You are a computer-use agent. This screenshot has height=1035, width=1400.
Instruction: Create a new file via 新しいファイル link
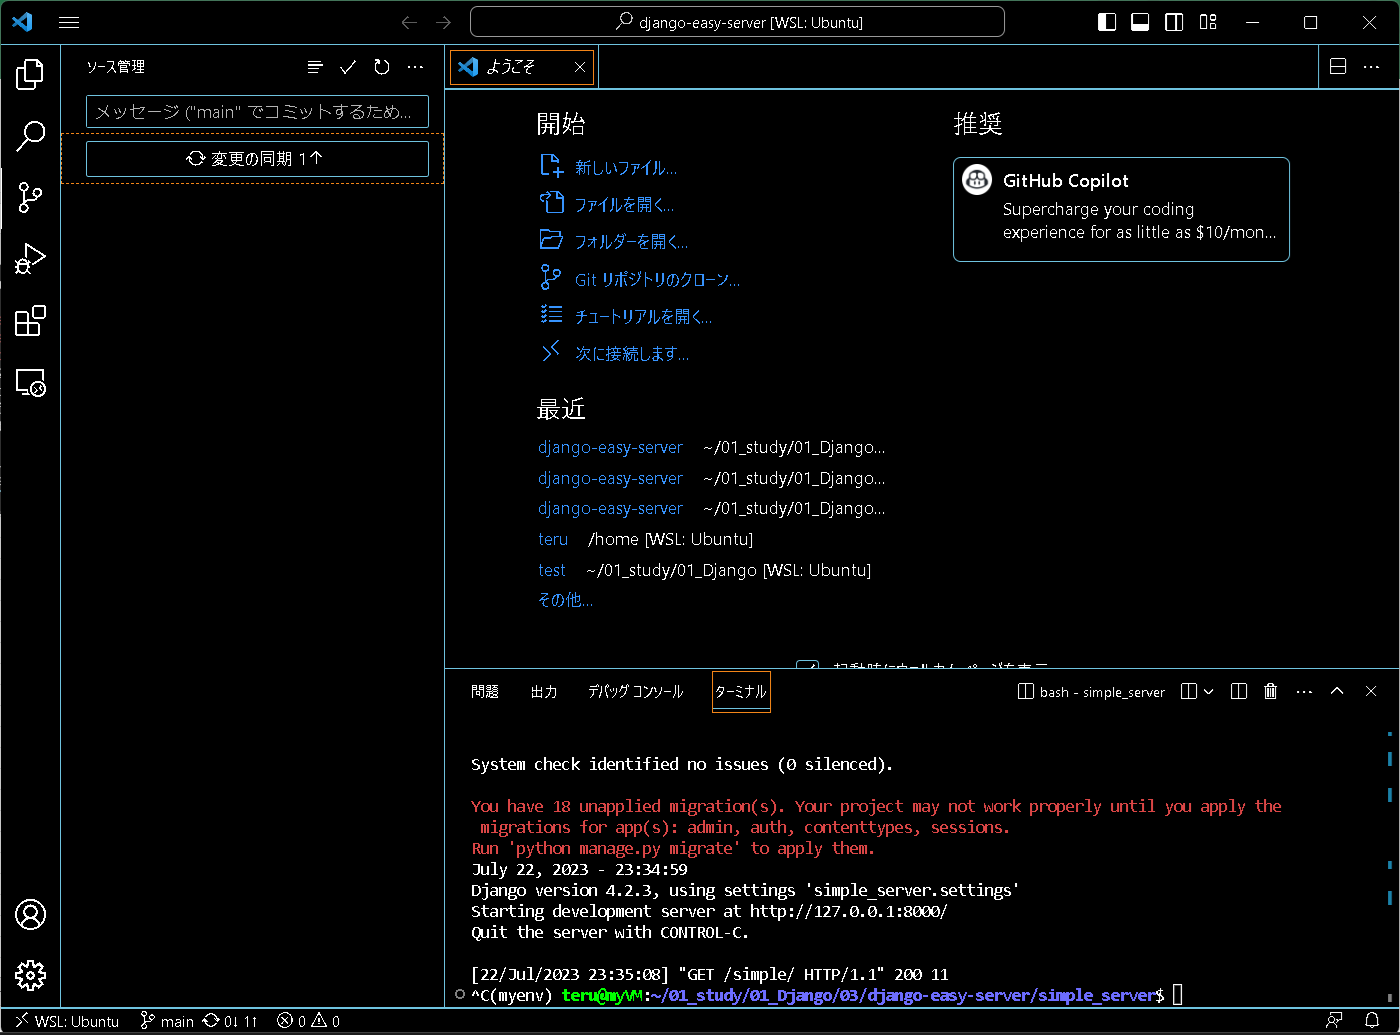pos(625,167)
